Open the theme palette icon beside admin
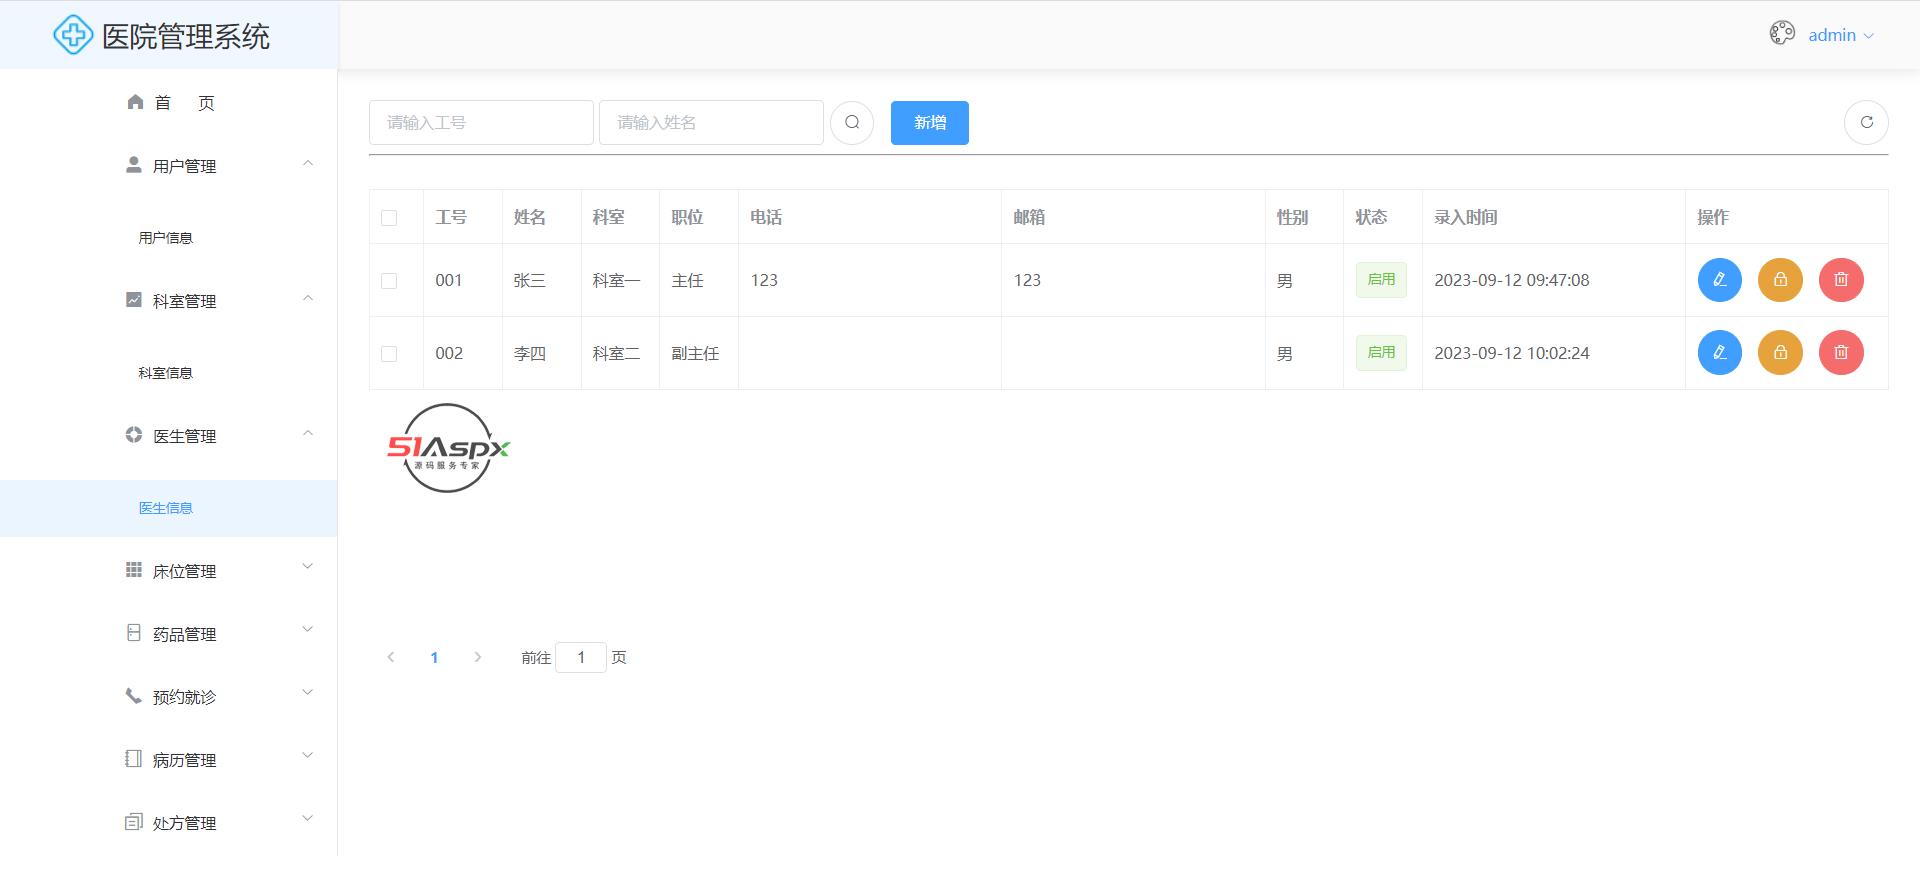The image size is (1920, 895). pyautogui.click(x=1782, y=34)
